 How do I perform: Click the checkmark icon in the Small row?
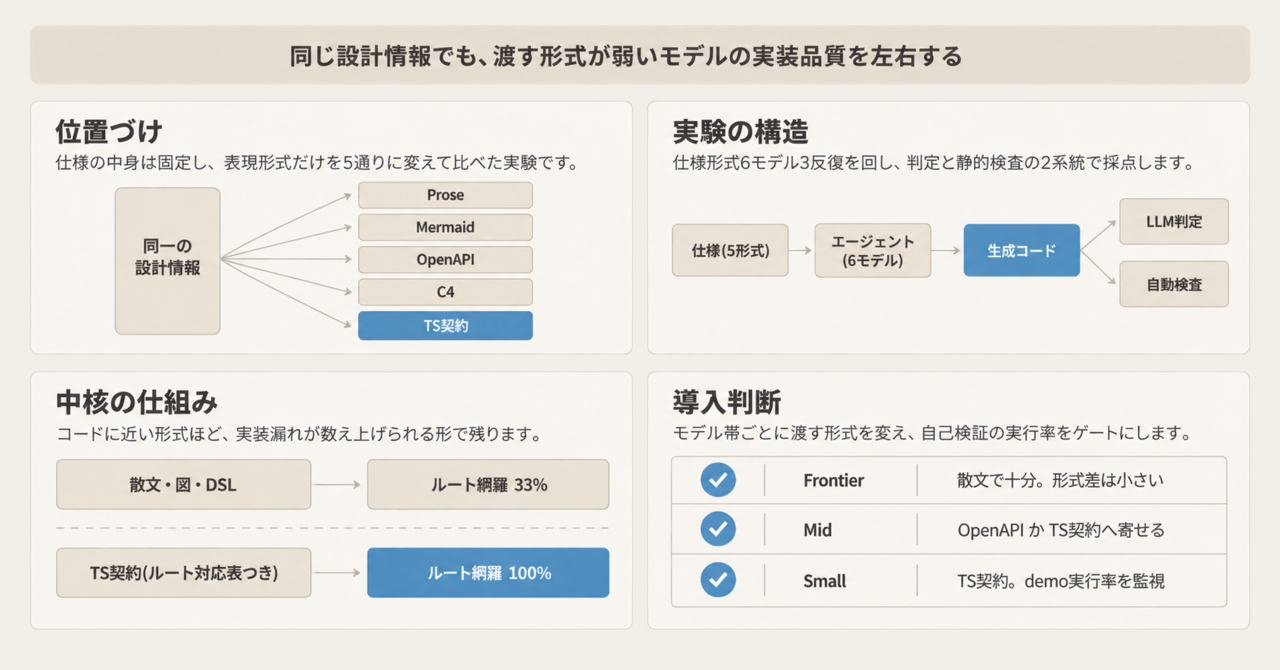(718, 580)
